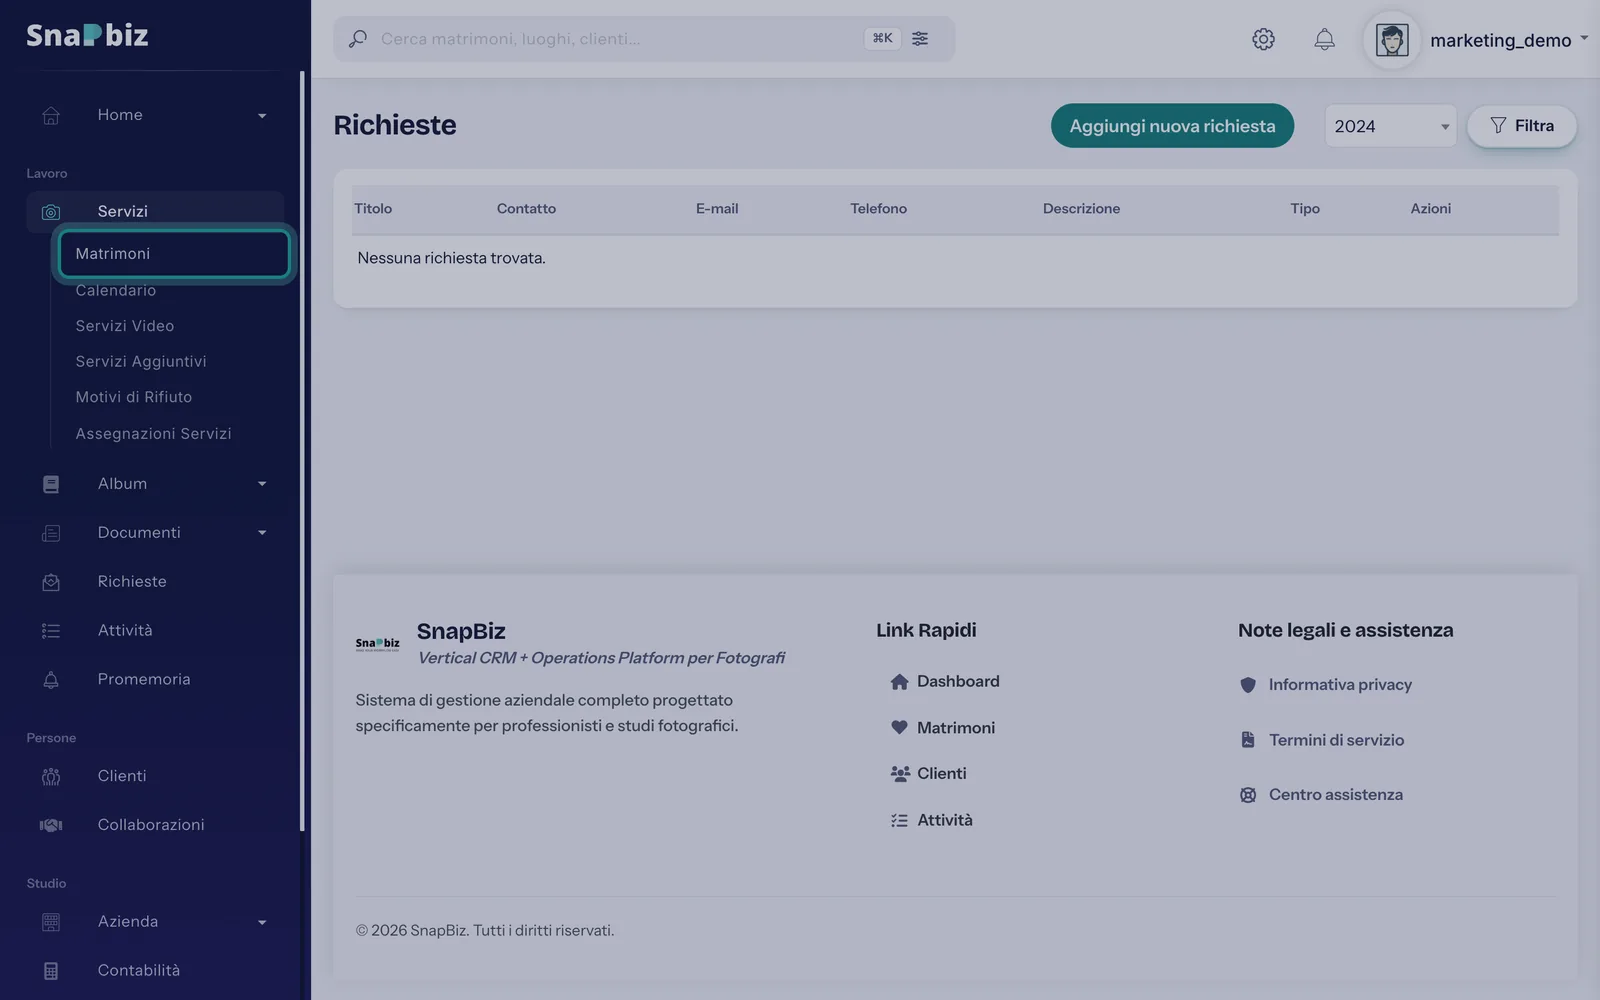Click the search filter sliders icon
Viewport: 1600px width, 1000px height.
tap(920, 38)
